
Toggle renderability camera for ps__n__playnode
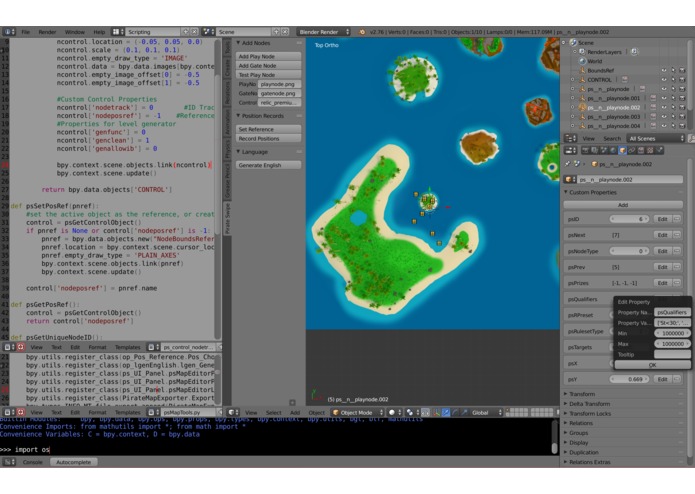click(682, 89)
